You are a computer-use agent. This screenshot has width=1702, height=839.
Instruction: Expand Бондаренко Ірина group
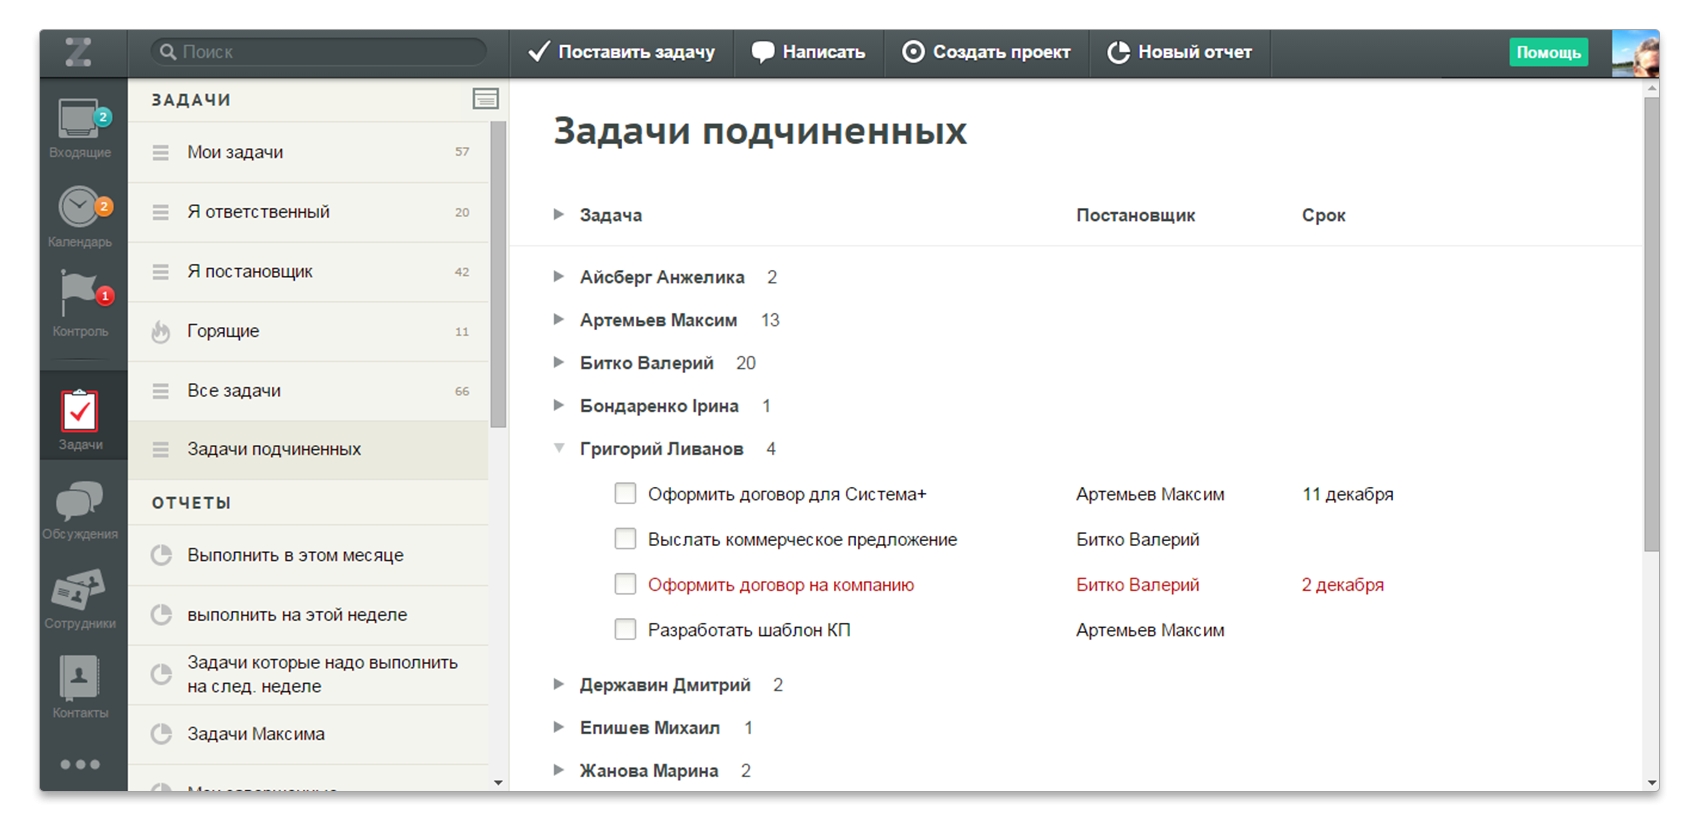pyautogui.click(x=559, y=405)
